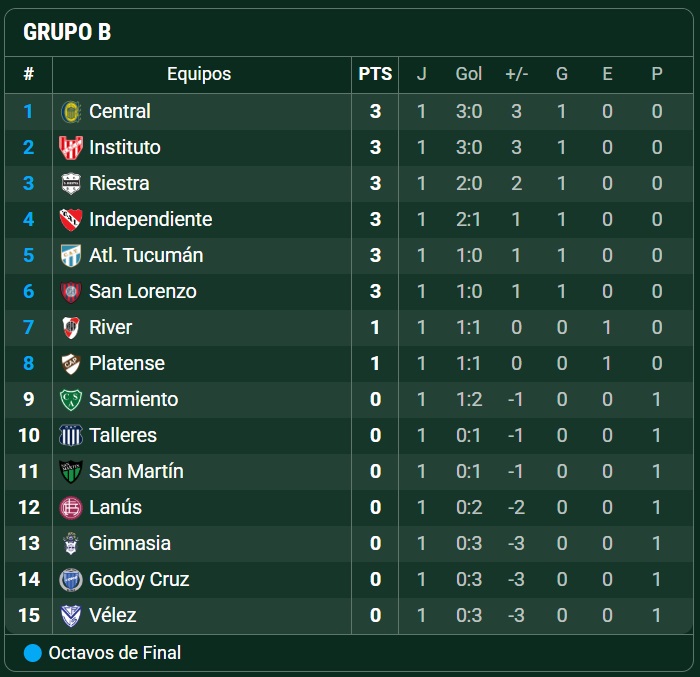The height and width of the screenshot is (677, 700).
Task: Click the San Lorenzo club crest
Action: (71, 291)
